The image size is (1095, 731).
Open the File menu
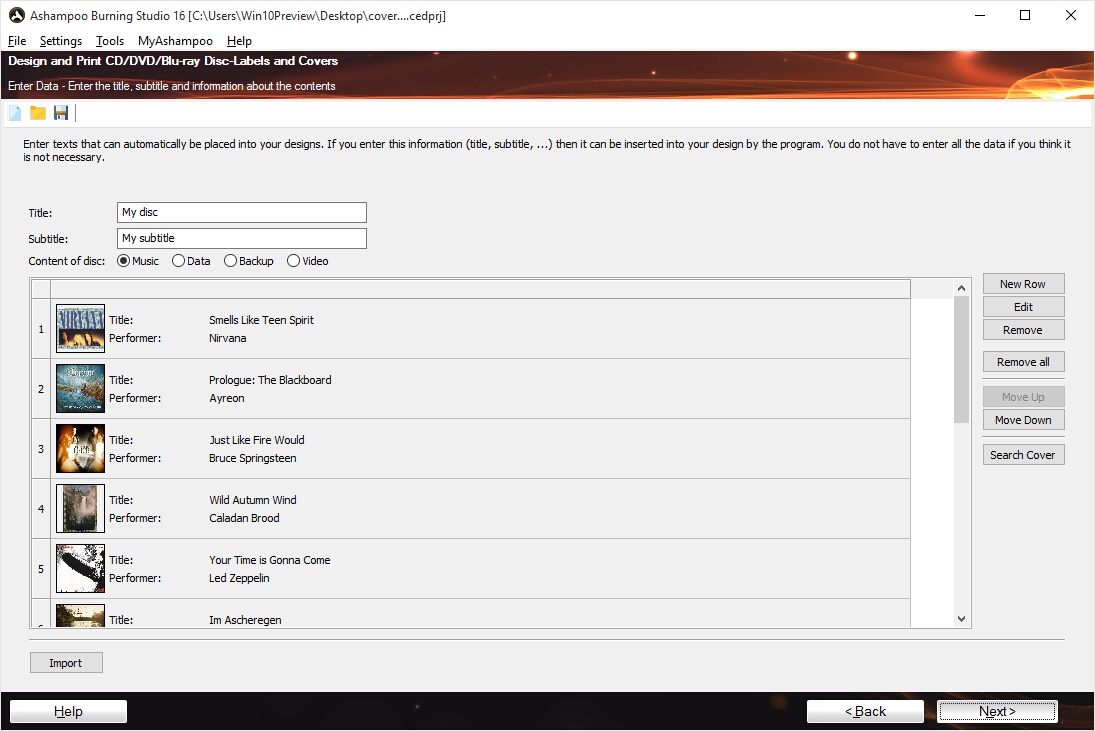click(17, 41)
